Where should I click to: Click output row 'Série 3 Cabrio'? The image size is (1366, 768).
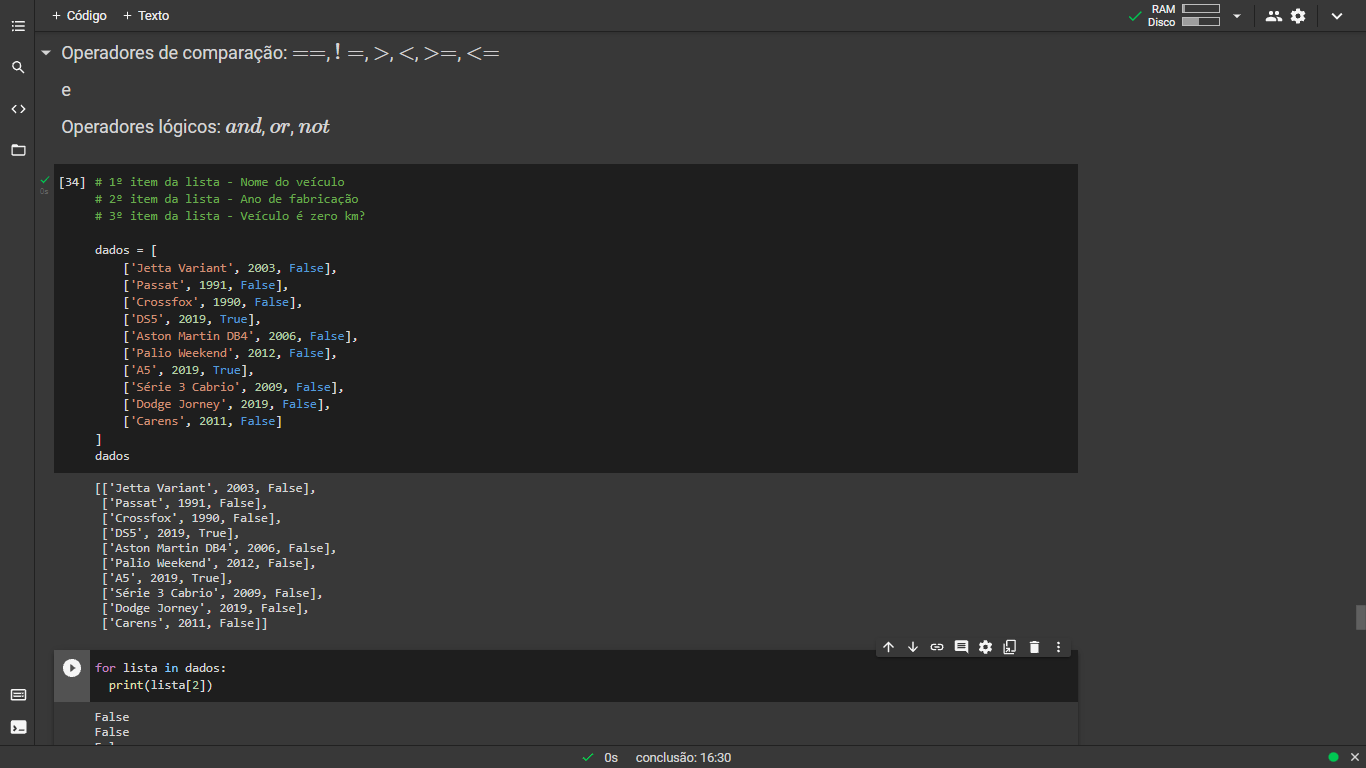212,593
